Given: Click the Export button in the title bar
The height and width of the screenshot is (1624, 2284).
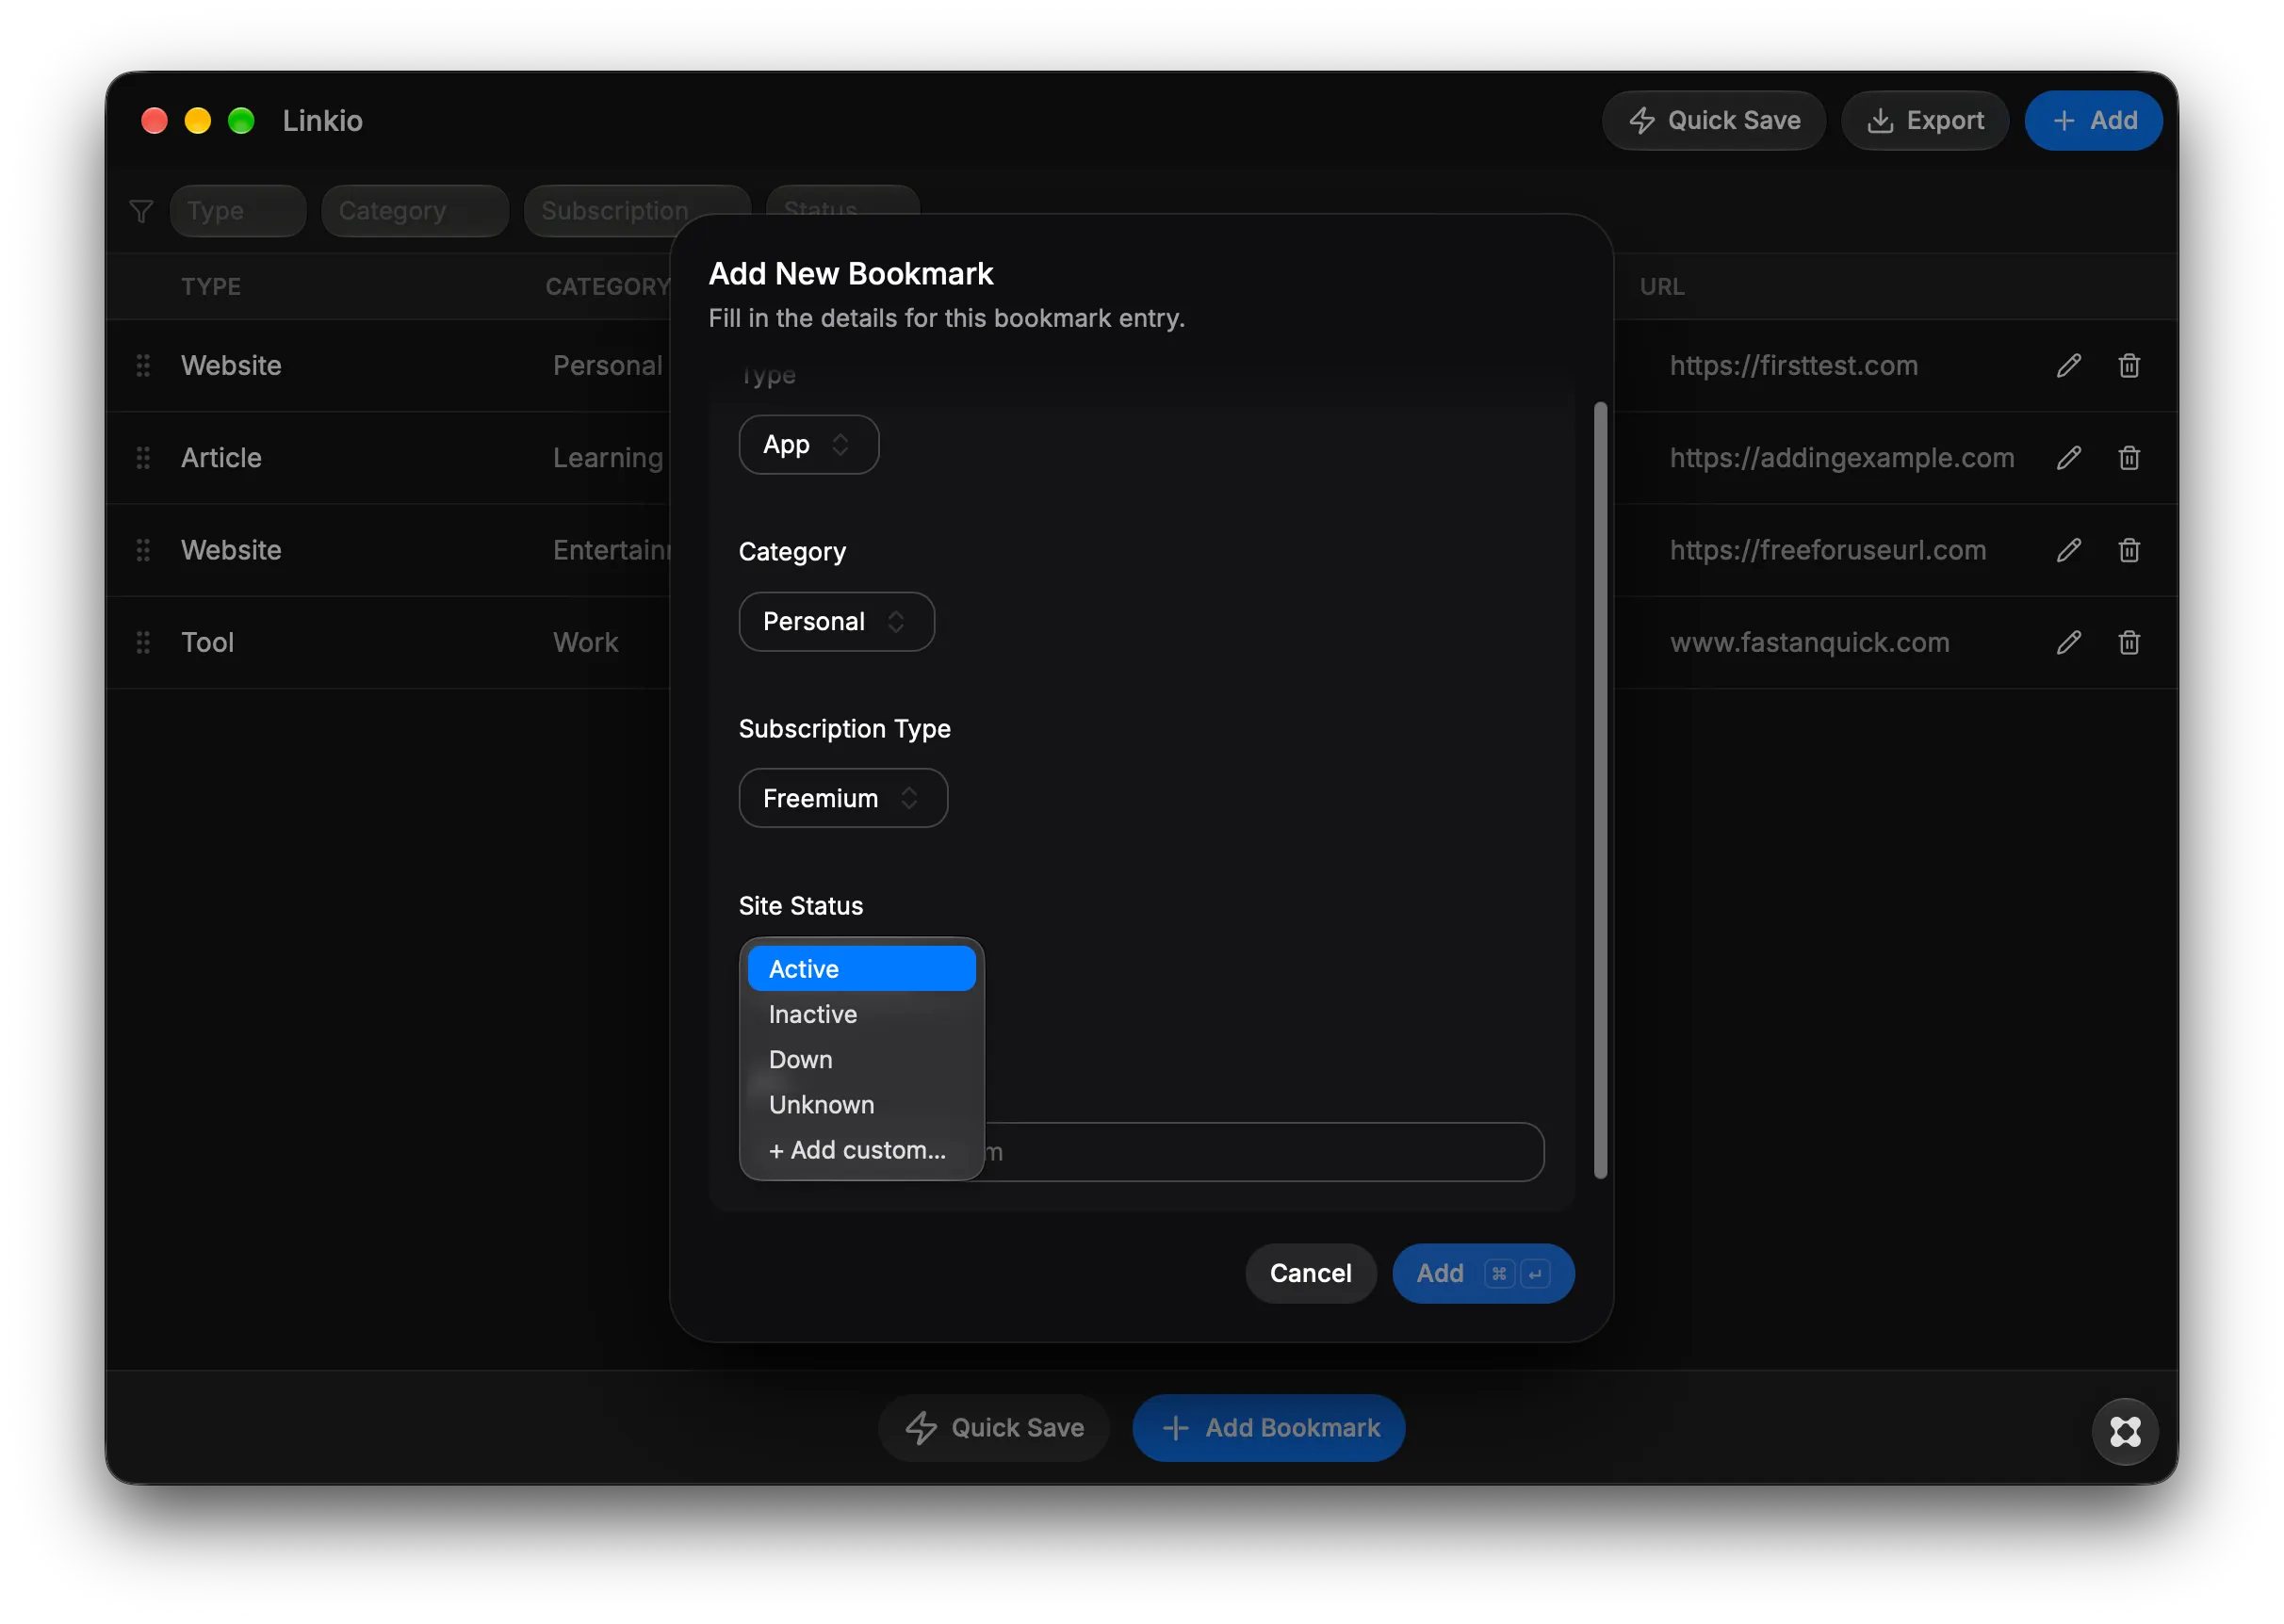Looking at the screenshot, I should (1924, 121).
